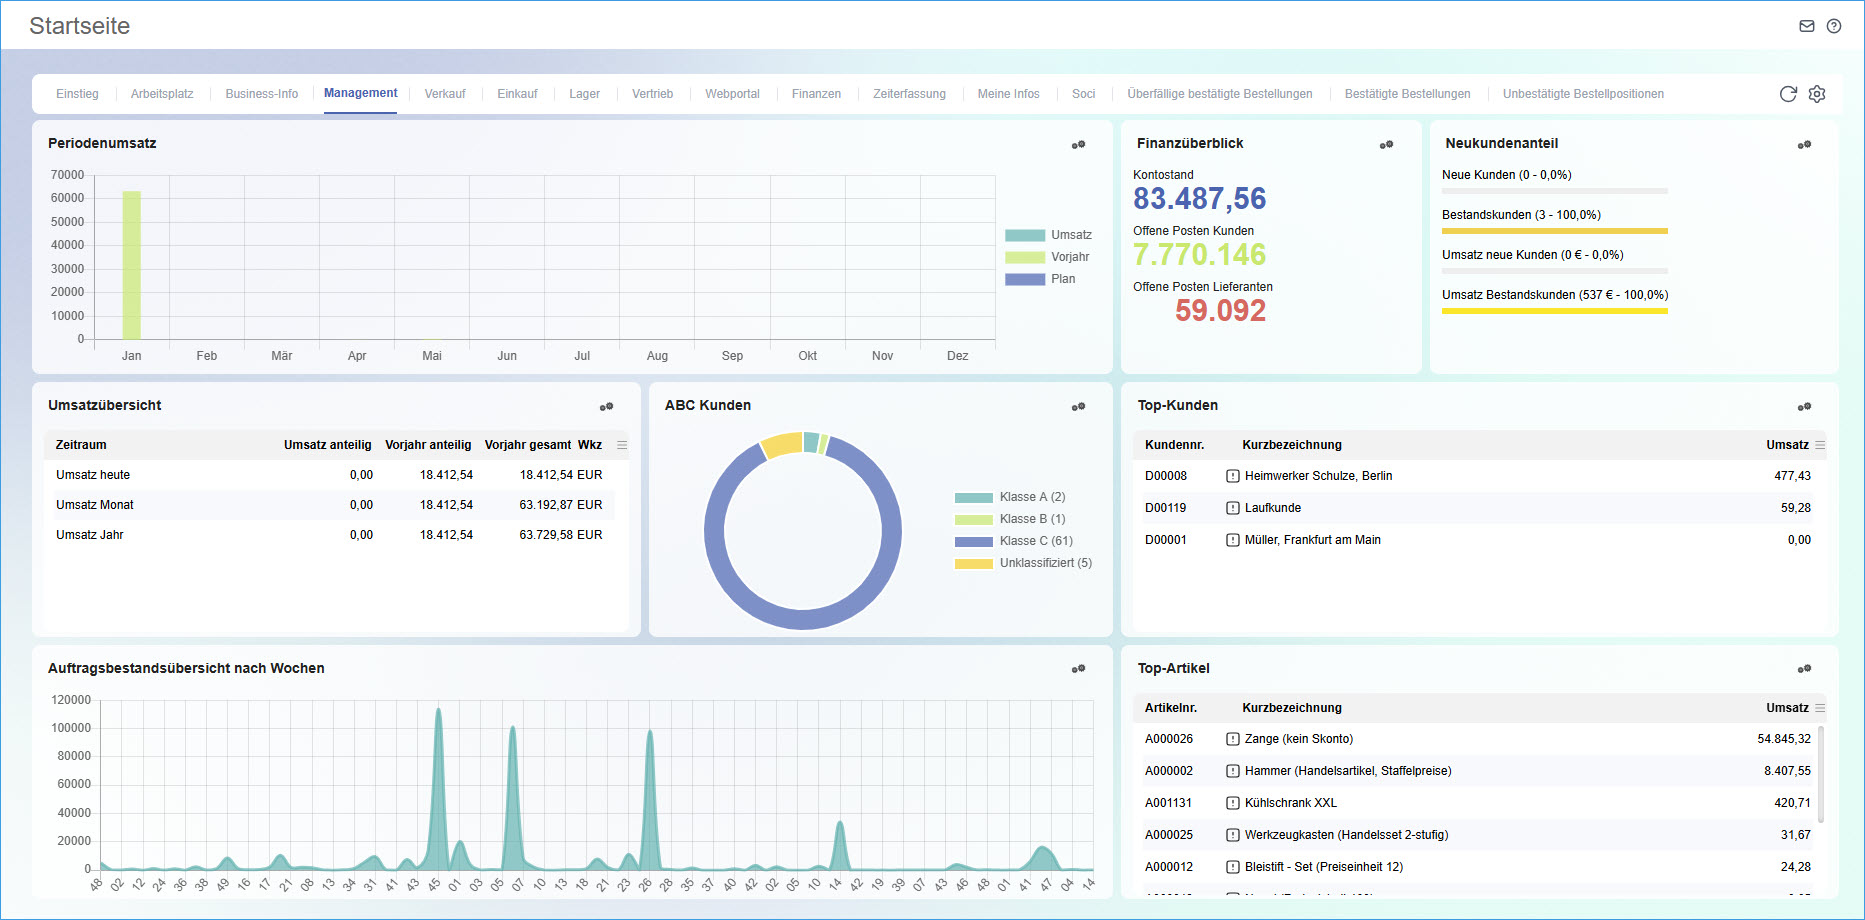Click the Unklassifiziert yellow legend swatch
Viewport: 1865px width, 920px height.
pyautogui.click(x=973, y=563)
